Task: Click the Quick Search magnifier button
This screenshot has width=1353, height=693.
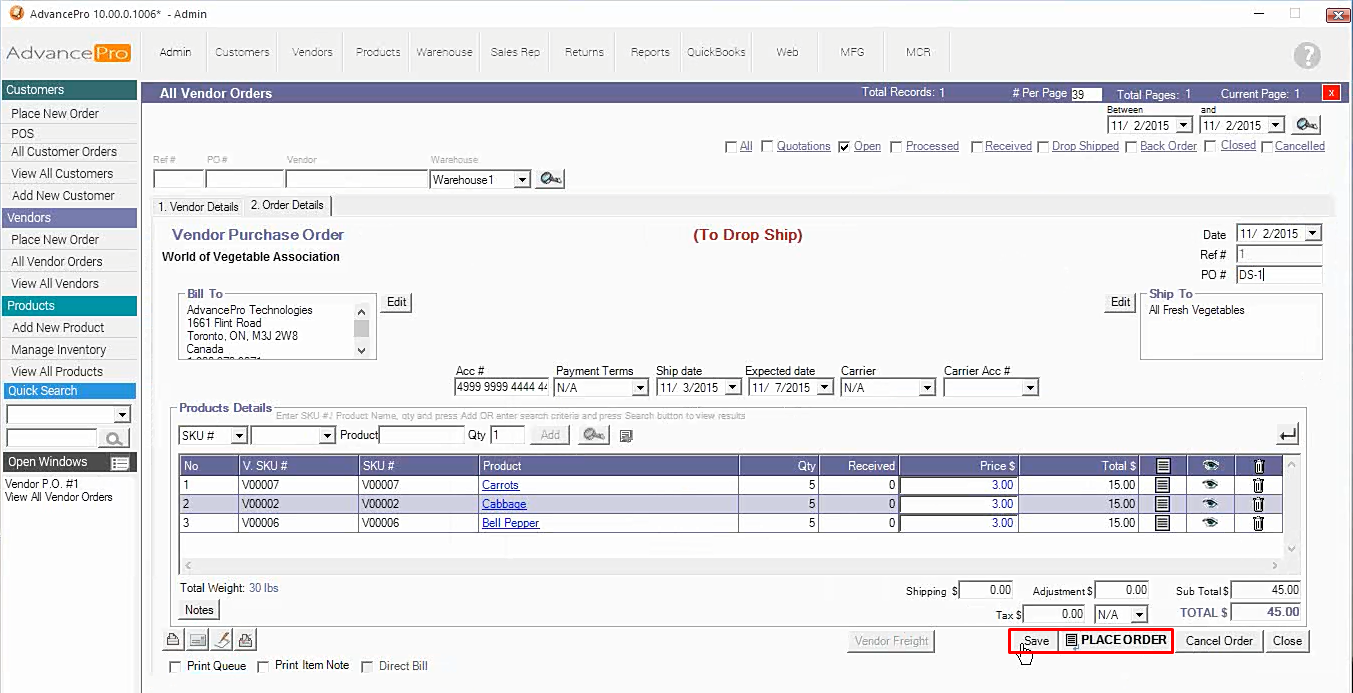Action: click(114, 438)
